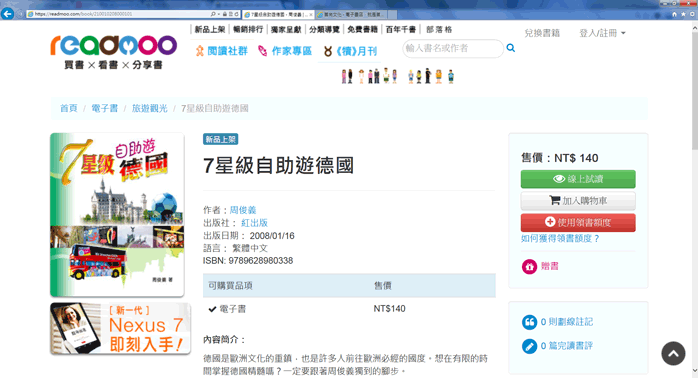Open the 百年千書 menu item
Viewport: 698px width, 378px height.
pyautogui.click(x=401, y=29)
